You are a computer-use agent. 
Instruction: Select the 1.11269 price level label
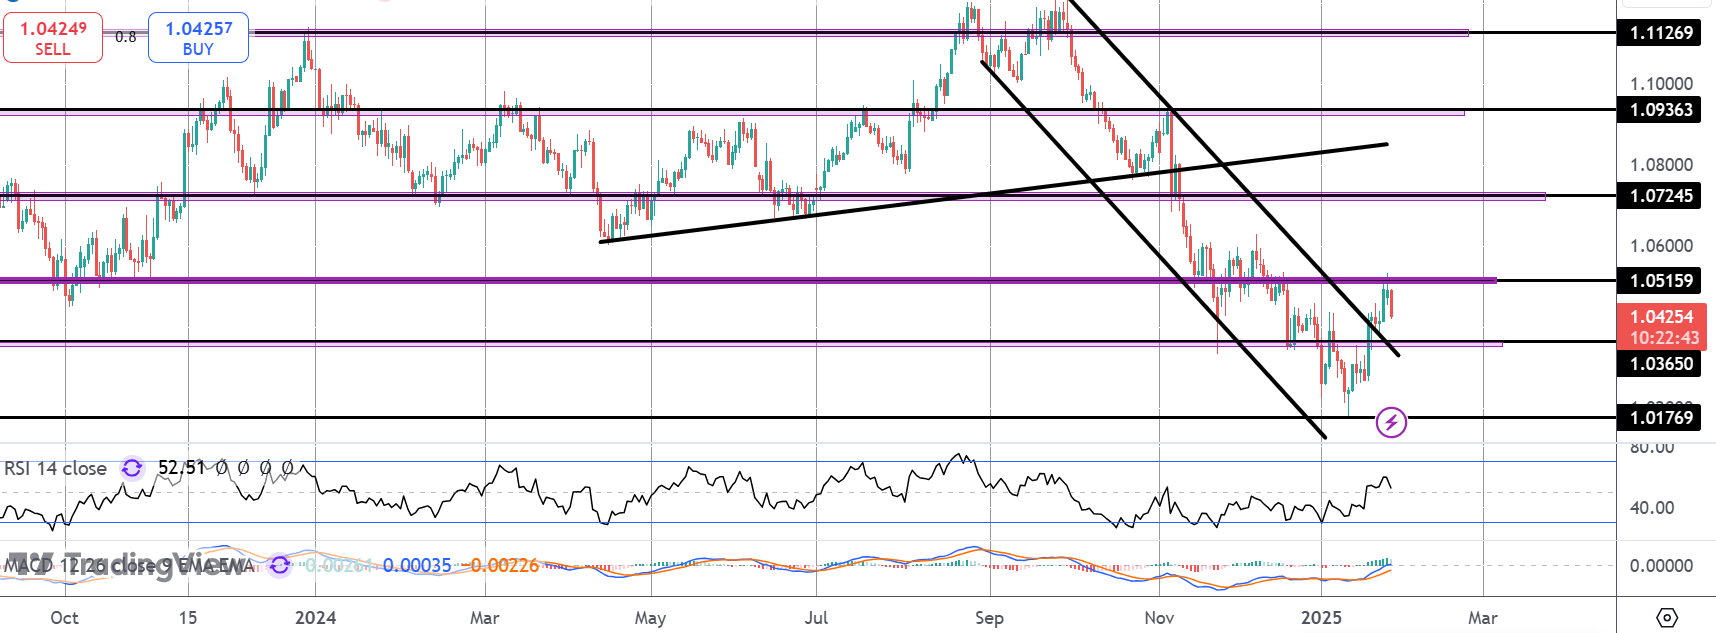coord(1661,33)
